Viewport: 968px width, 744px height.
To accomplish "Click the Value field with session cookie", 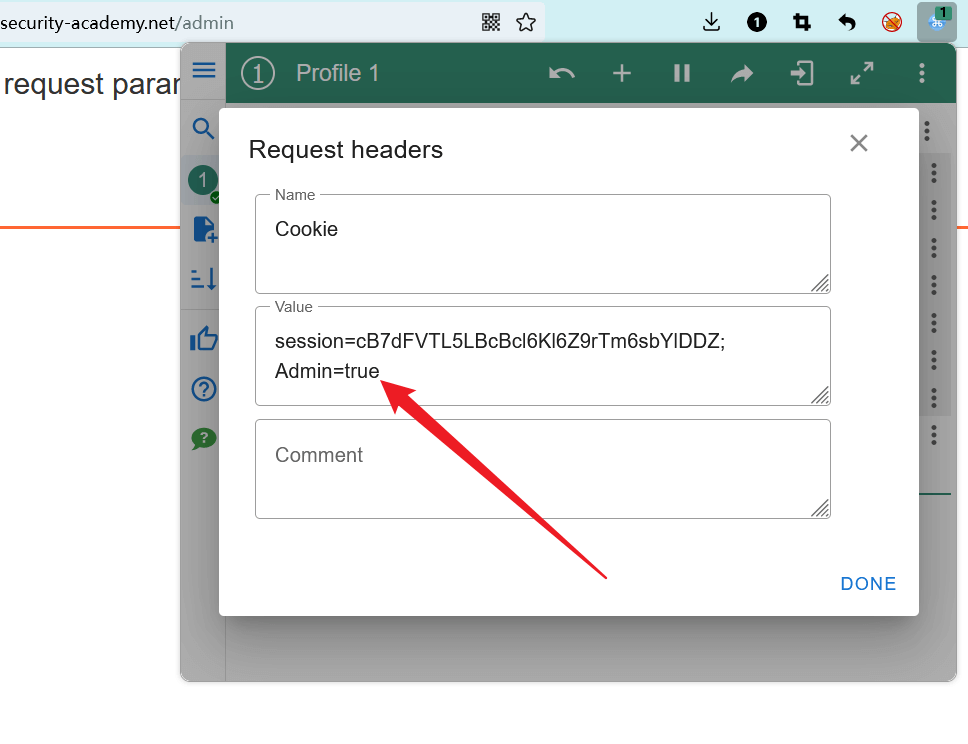I will (x=542, y=355).
